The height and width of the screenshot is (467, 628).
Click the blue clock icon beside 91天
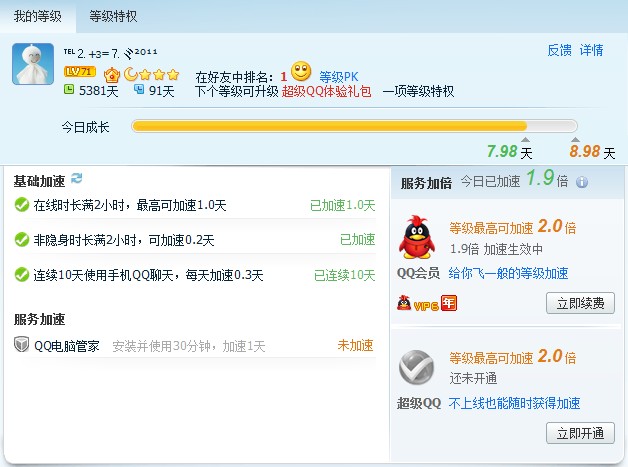139,89
